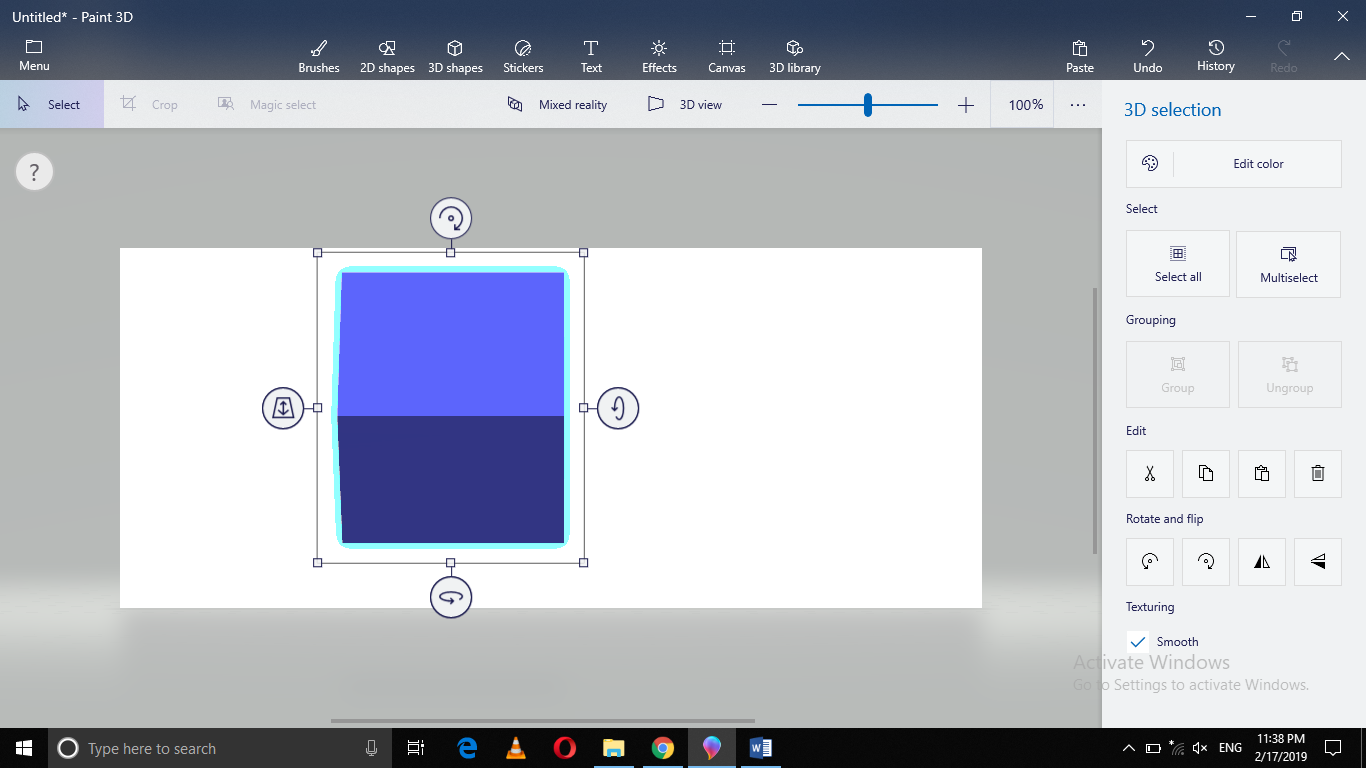Flip the selection horizontally

coord(1261,561)
